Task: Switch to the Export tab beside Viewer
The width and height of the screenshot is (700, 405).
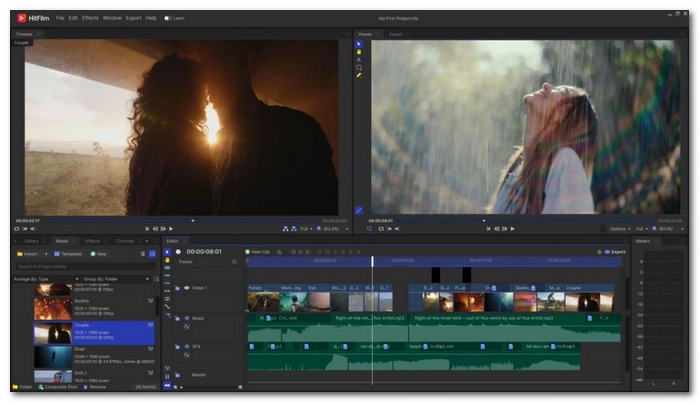Action: pos(396,34)
